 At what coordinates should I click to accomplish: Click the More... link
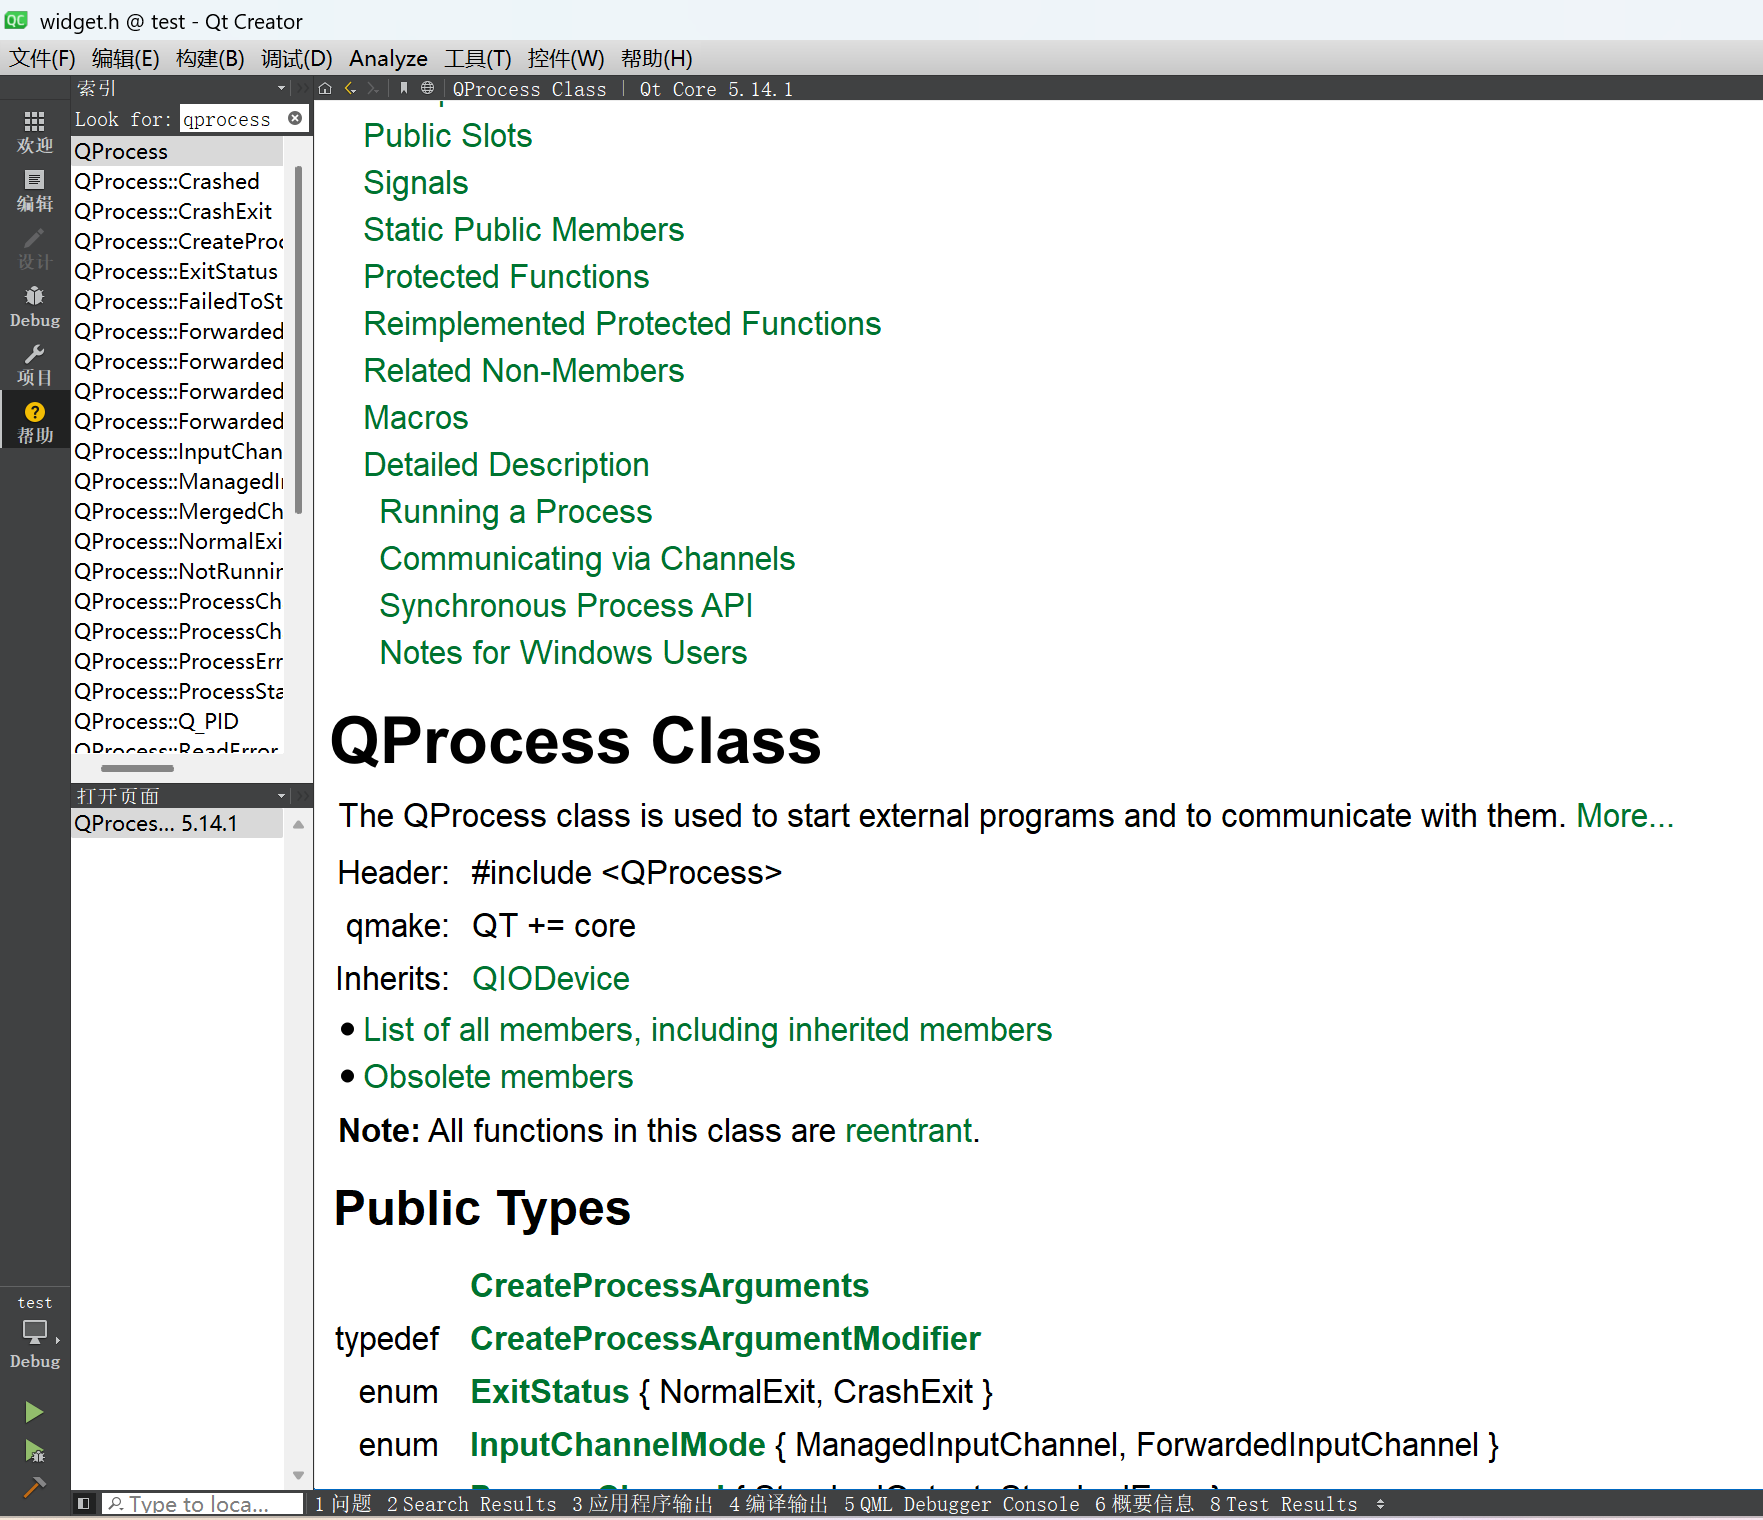[x=1625, y=816]
